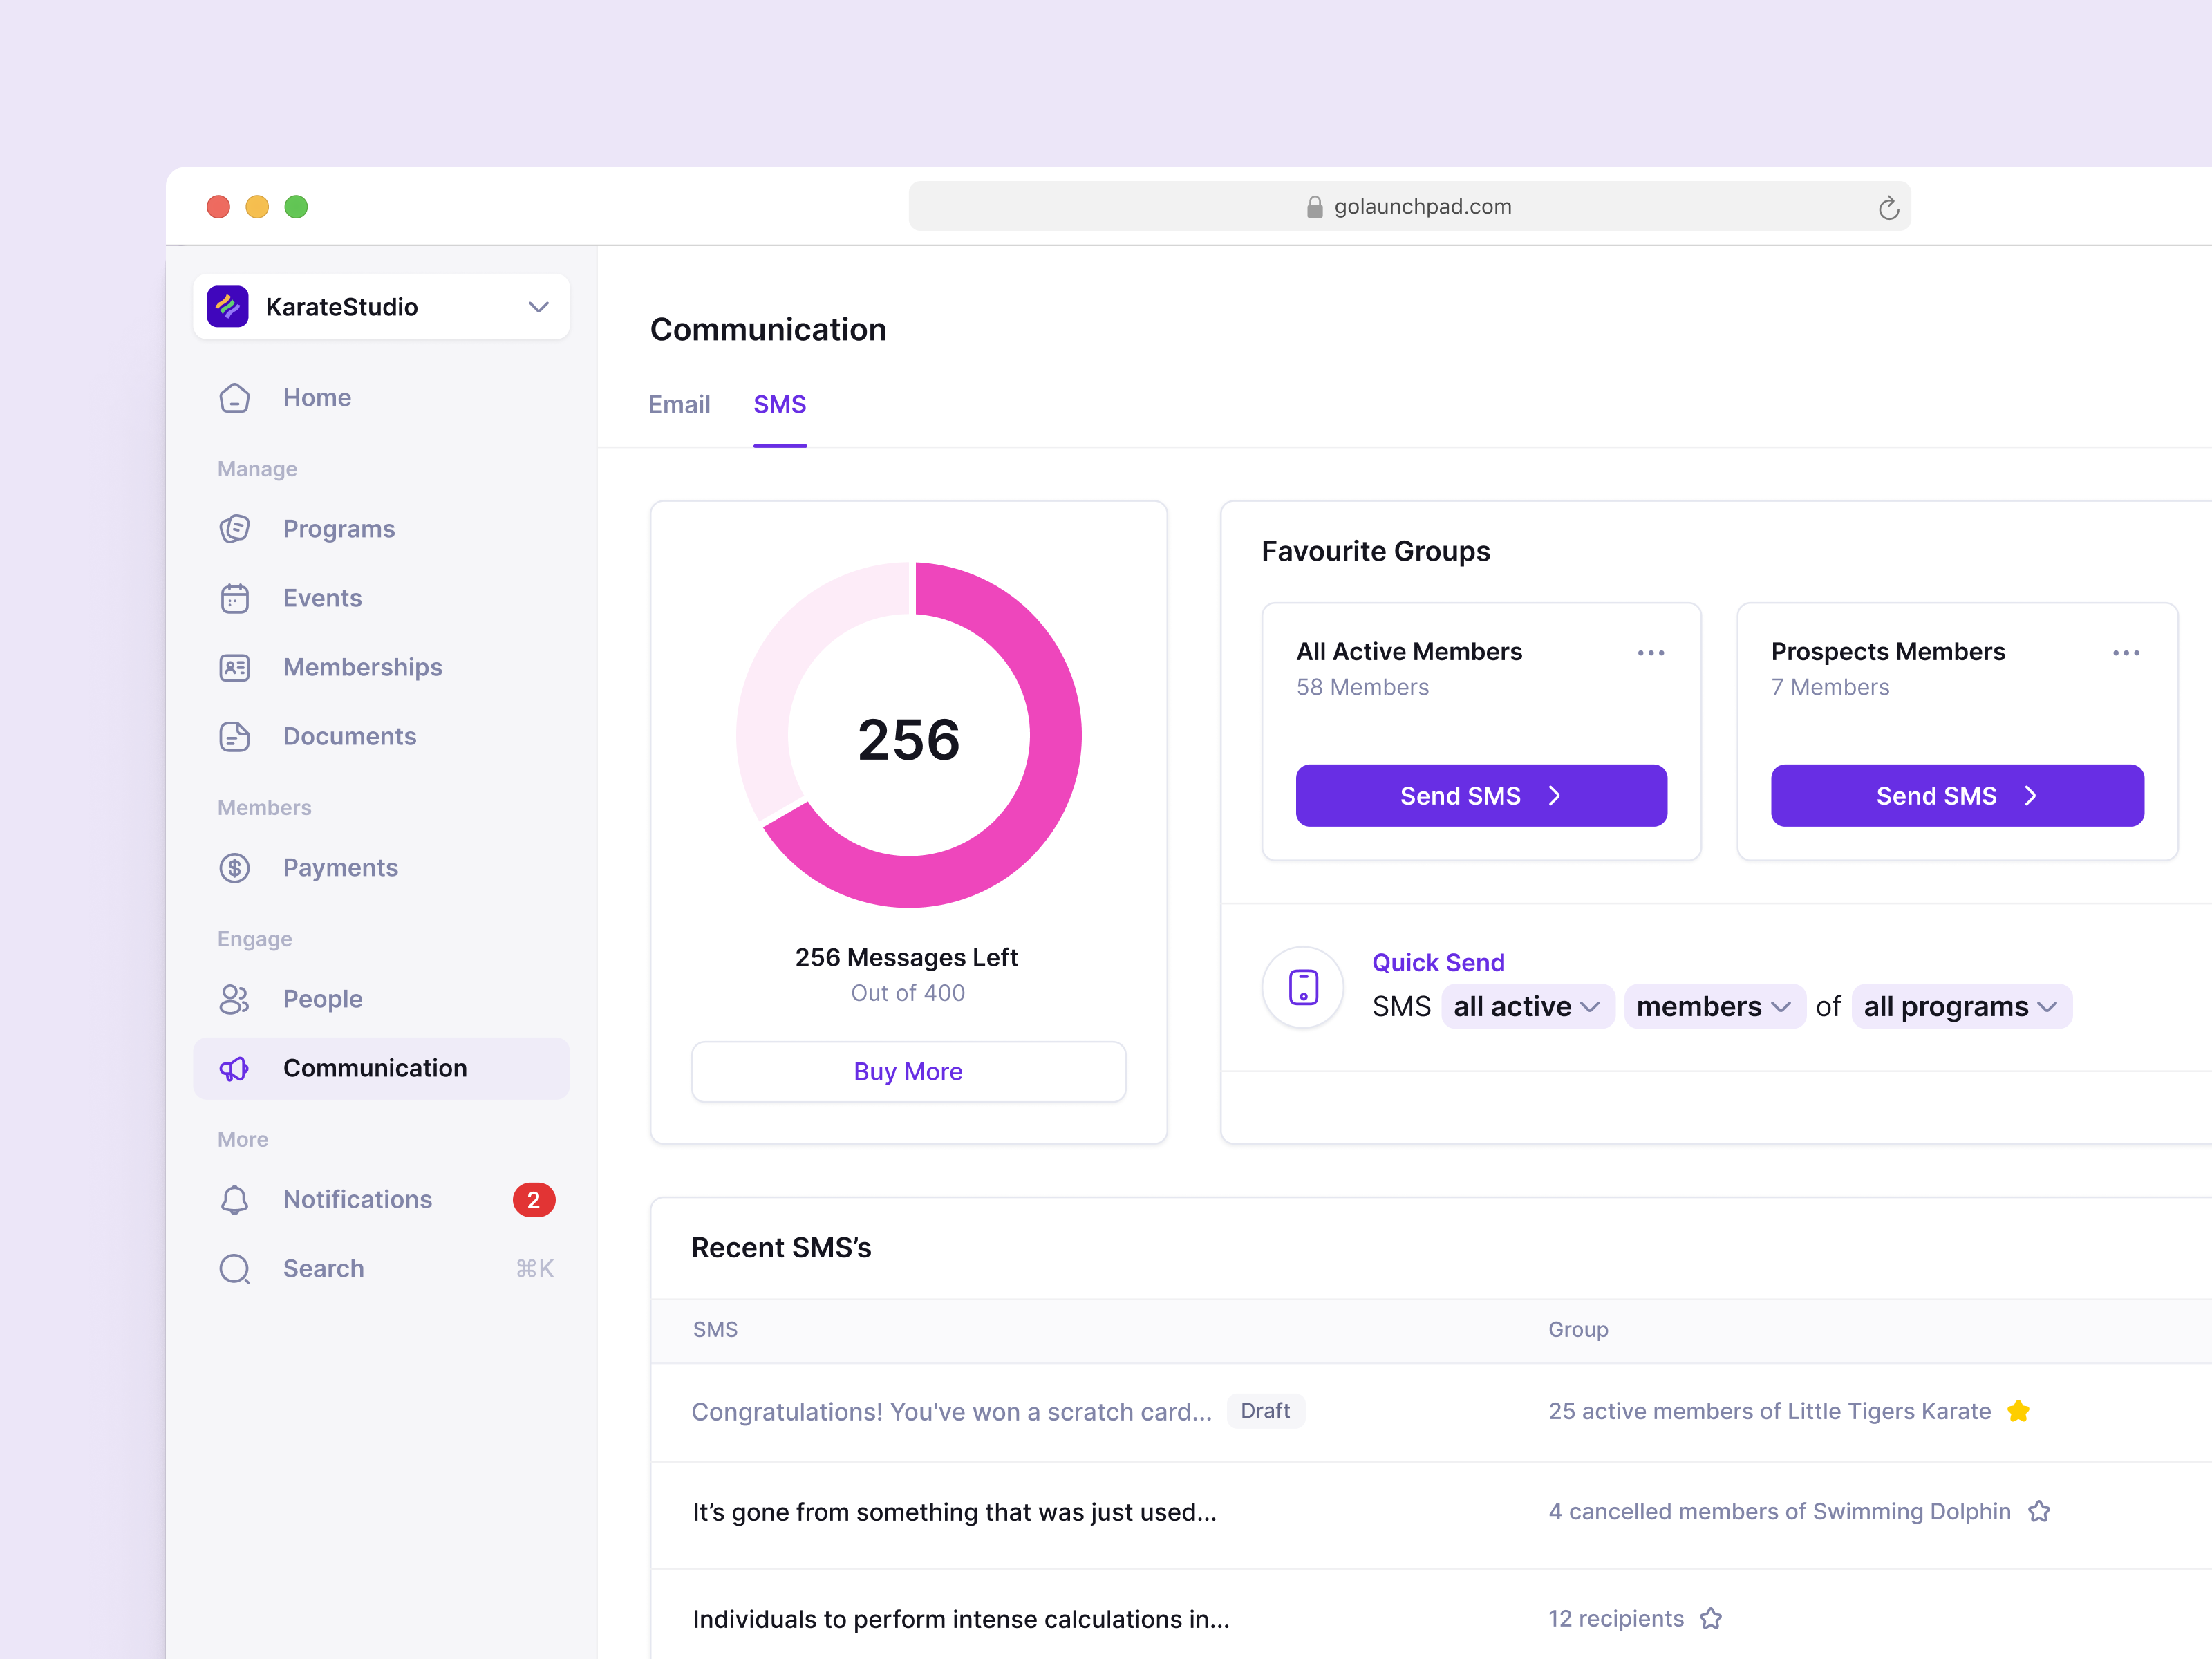Screen dimensions: 2212x1659
Task: Click the ⌘K search shortcut hint
Action: tap(534, 1268)
